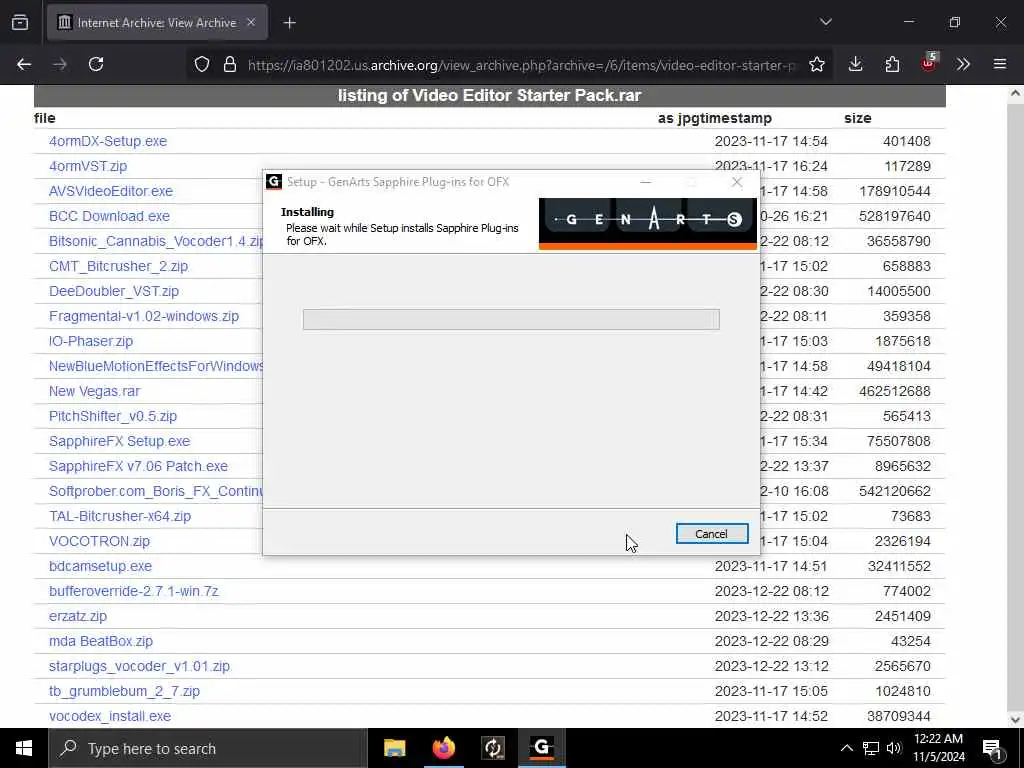1024x768 pixels.
Task: Open the New Vegas.rar link
Action: coord(95,391)
